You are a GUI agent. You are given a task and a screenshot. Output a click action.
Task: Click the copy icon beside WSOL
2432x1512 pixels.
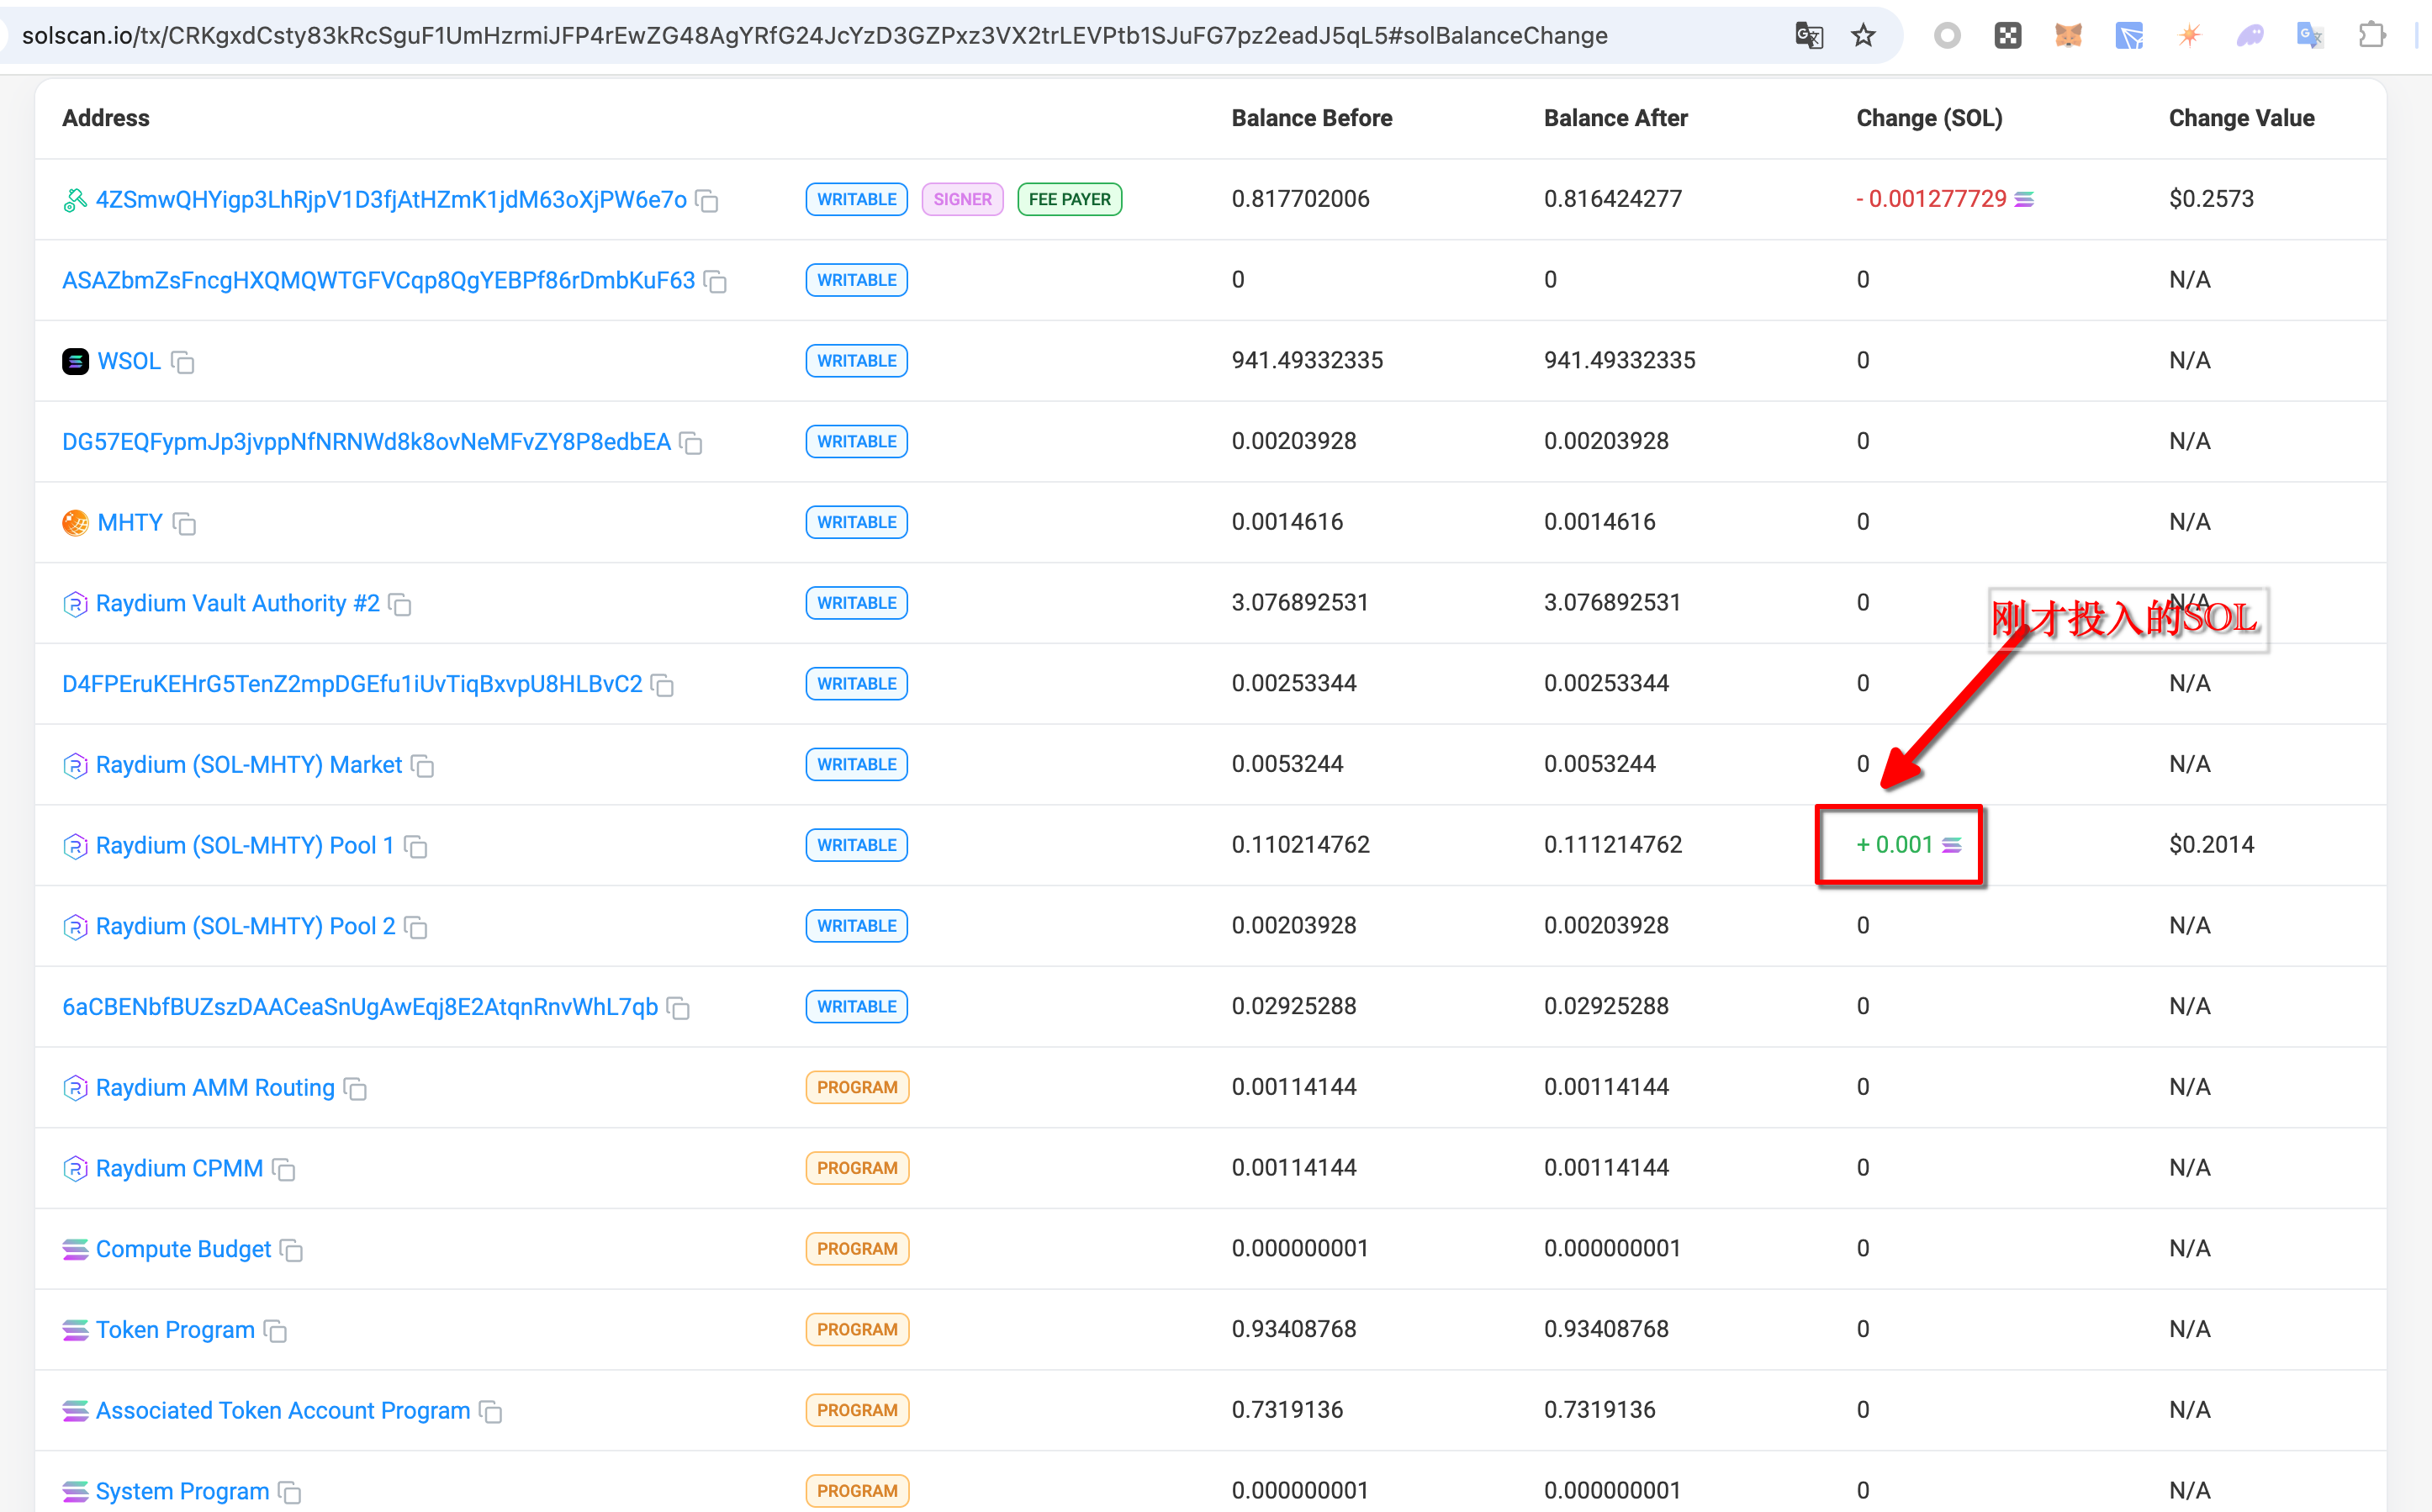point(182,362)
